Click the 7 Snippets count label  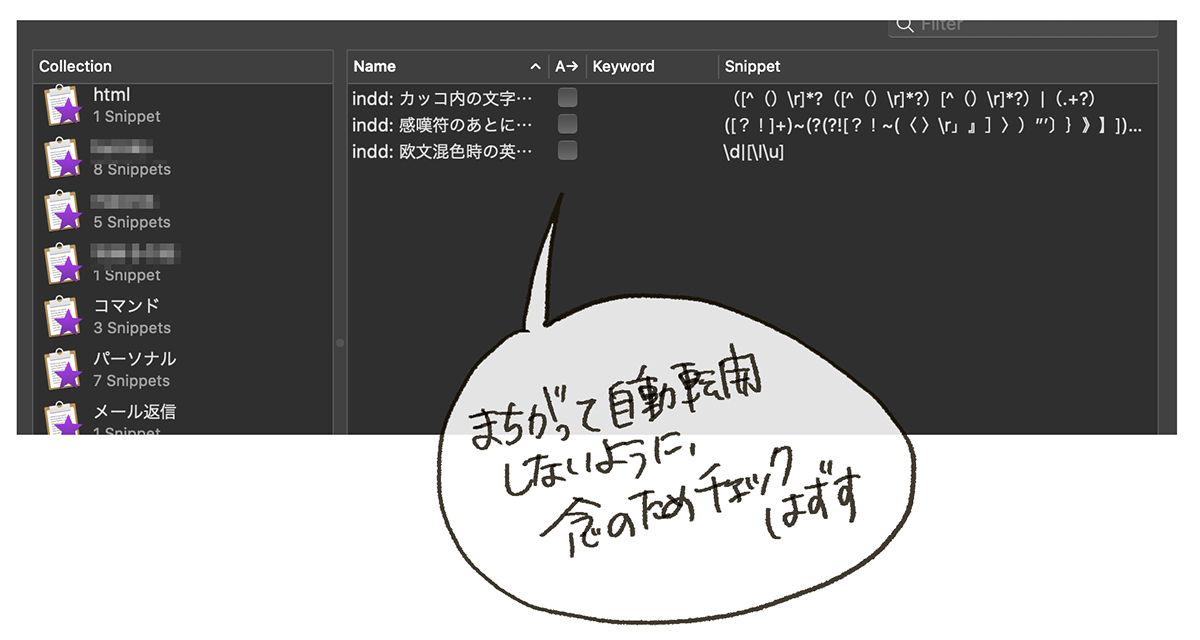[x=132, y=381]
